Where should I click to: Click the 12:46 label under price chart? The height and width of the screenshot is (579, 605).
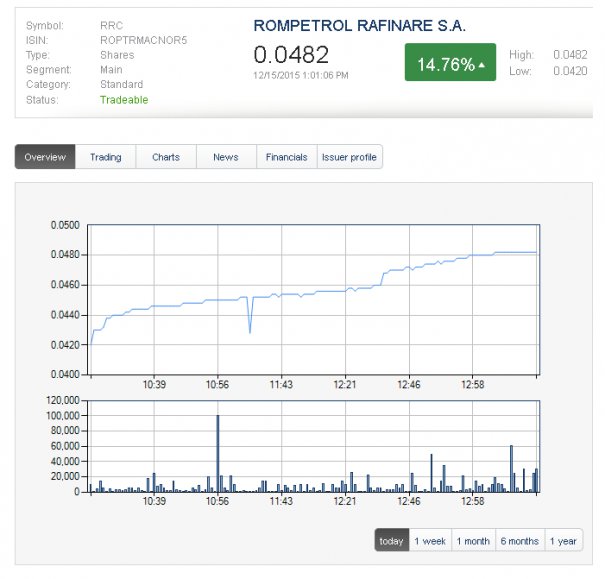point(409,385)
